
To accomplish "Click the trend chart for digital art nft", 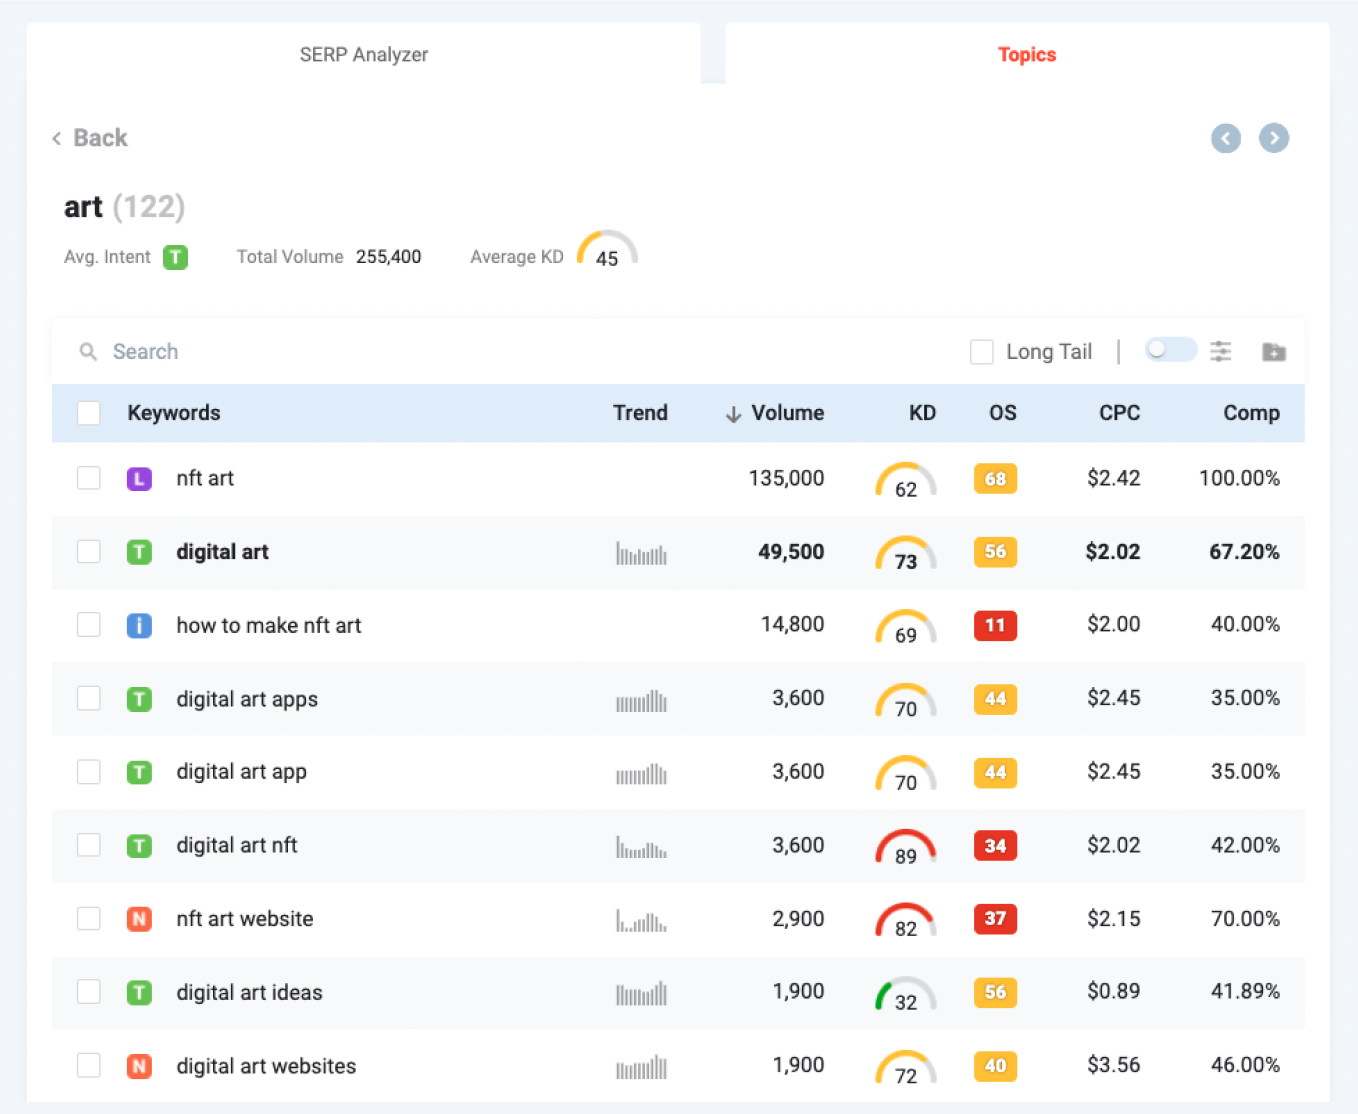I will point(641,847).
